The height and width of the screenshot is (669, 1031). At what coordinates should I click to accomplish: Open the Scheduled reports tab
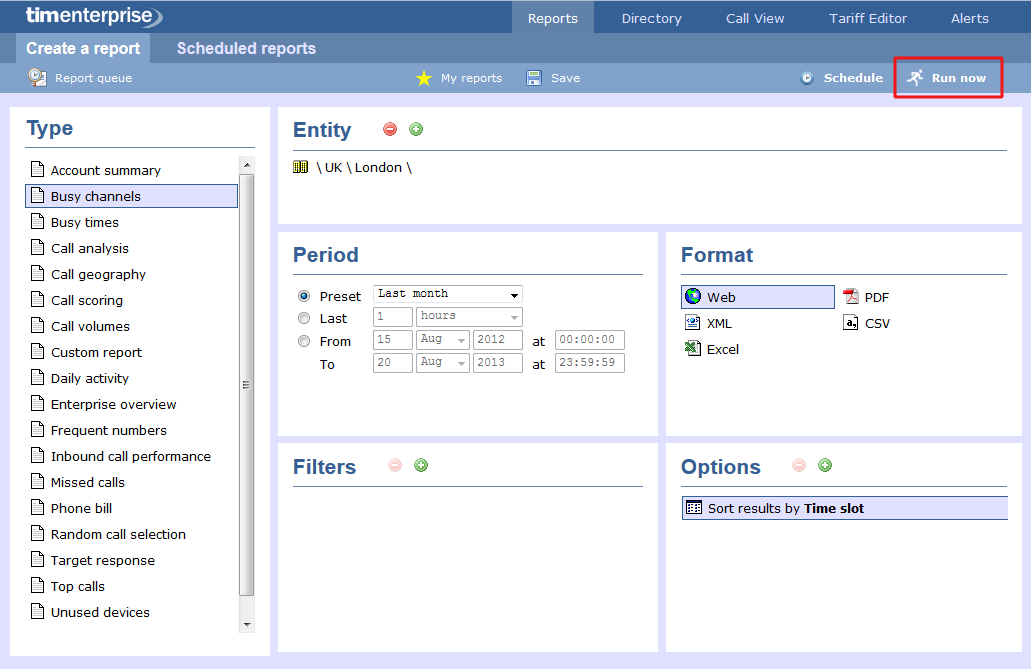246,48
